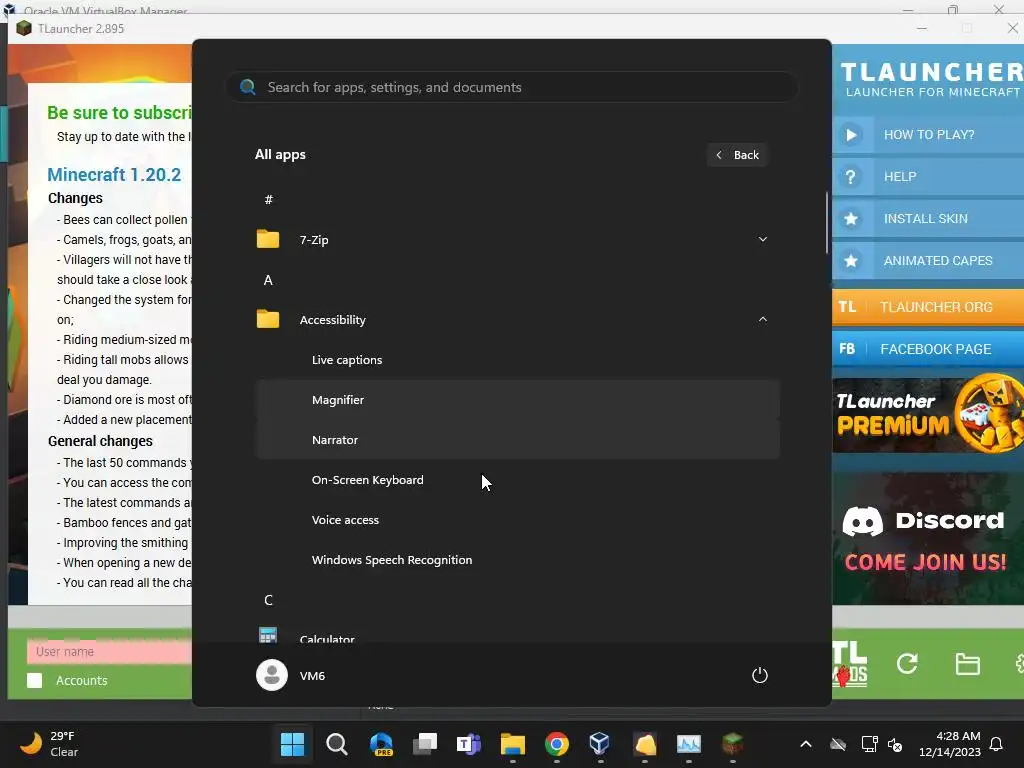Image resolution: width=1024 pixels, height=768 pixels.
Task: Click the TLauncher refresh icon
Action: point(907,664)
